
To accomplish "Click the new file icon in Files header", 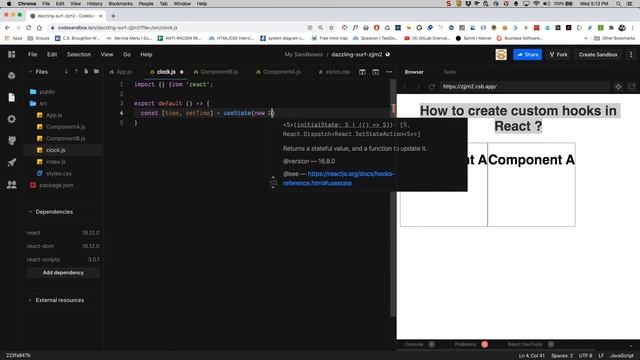I will 86,71.
